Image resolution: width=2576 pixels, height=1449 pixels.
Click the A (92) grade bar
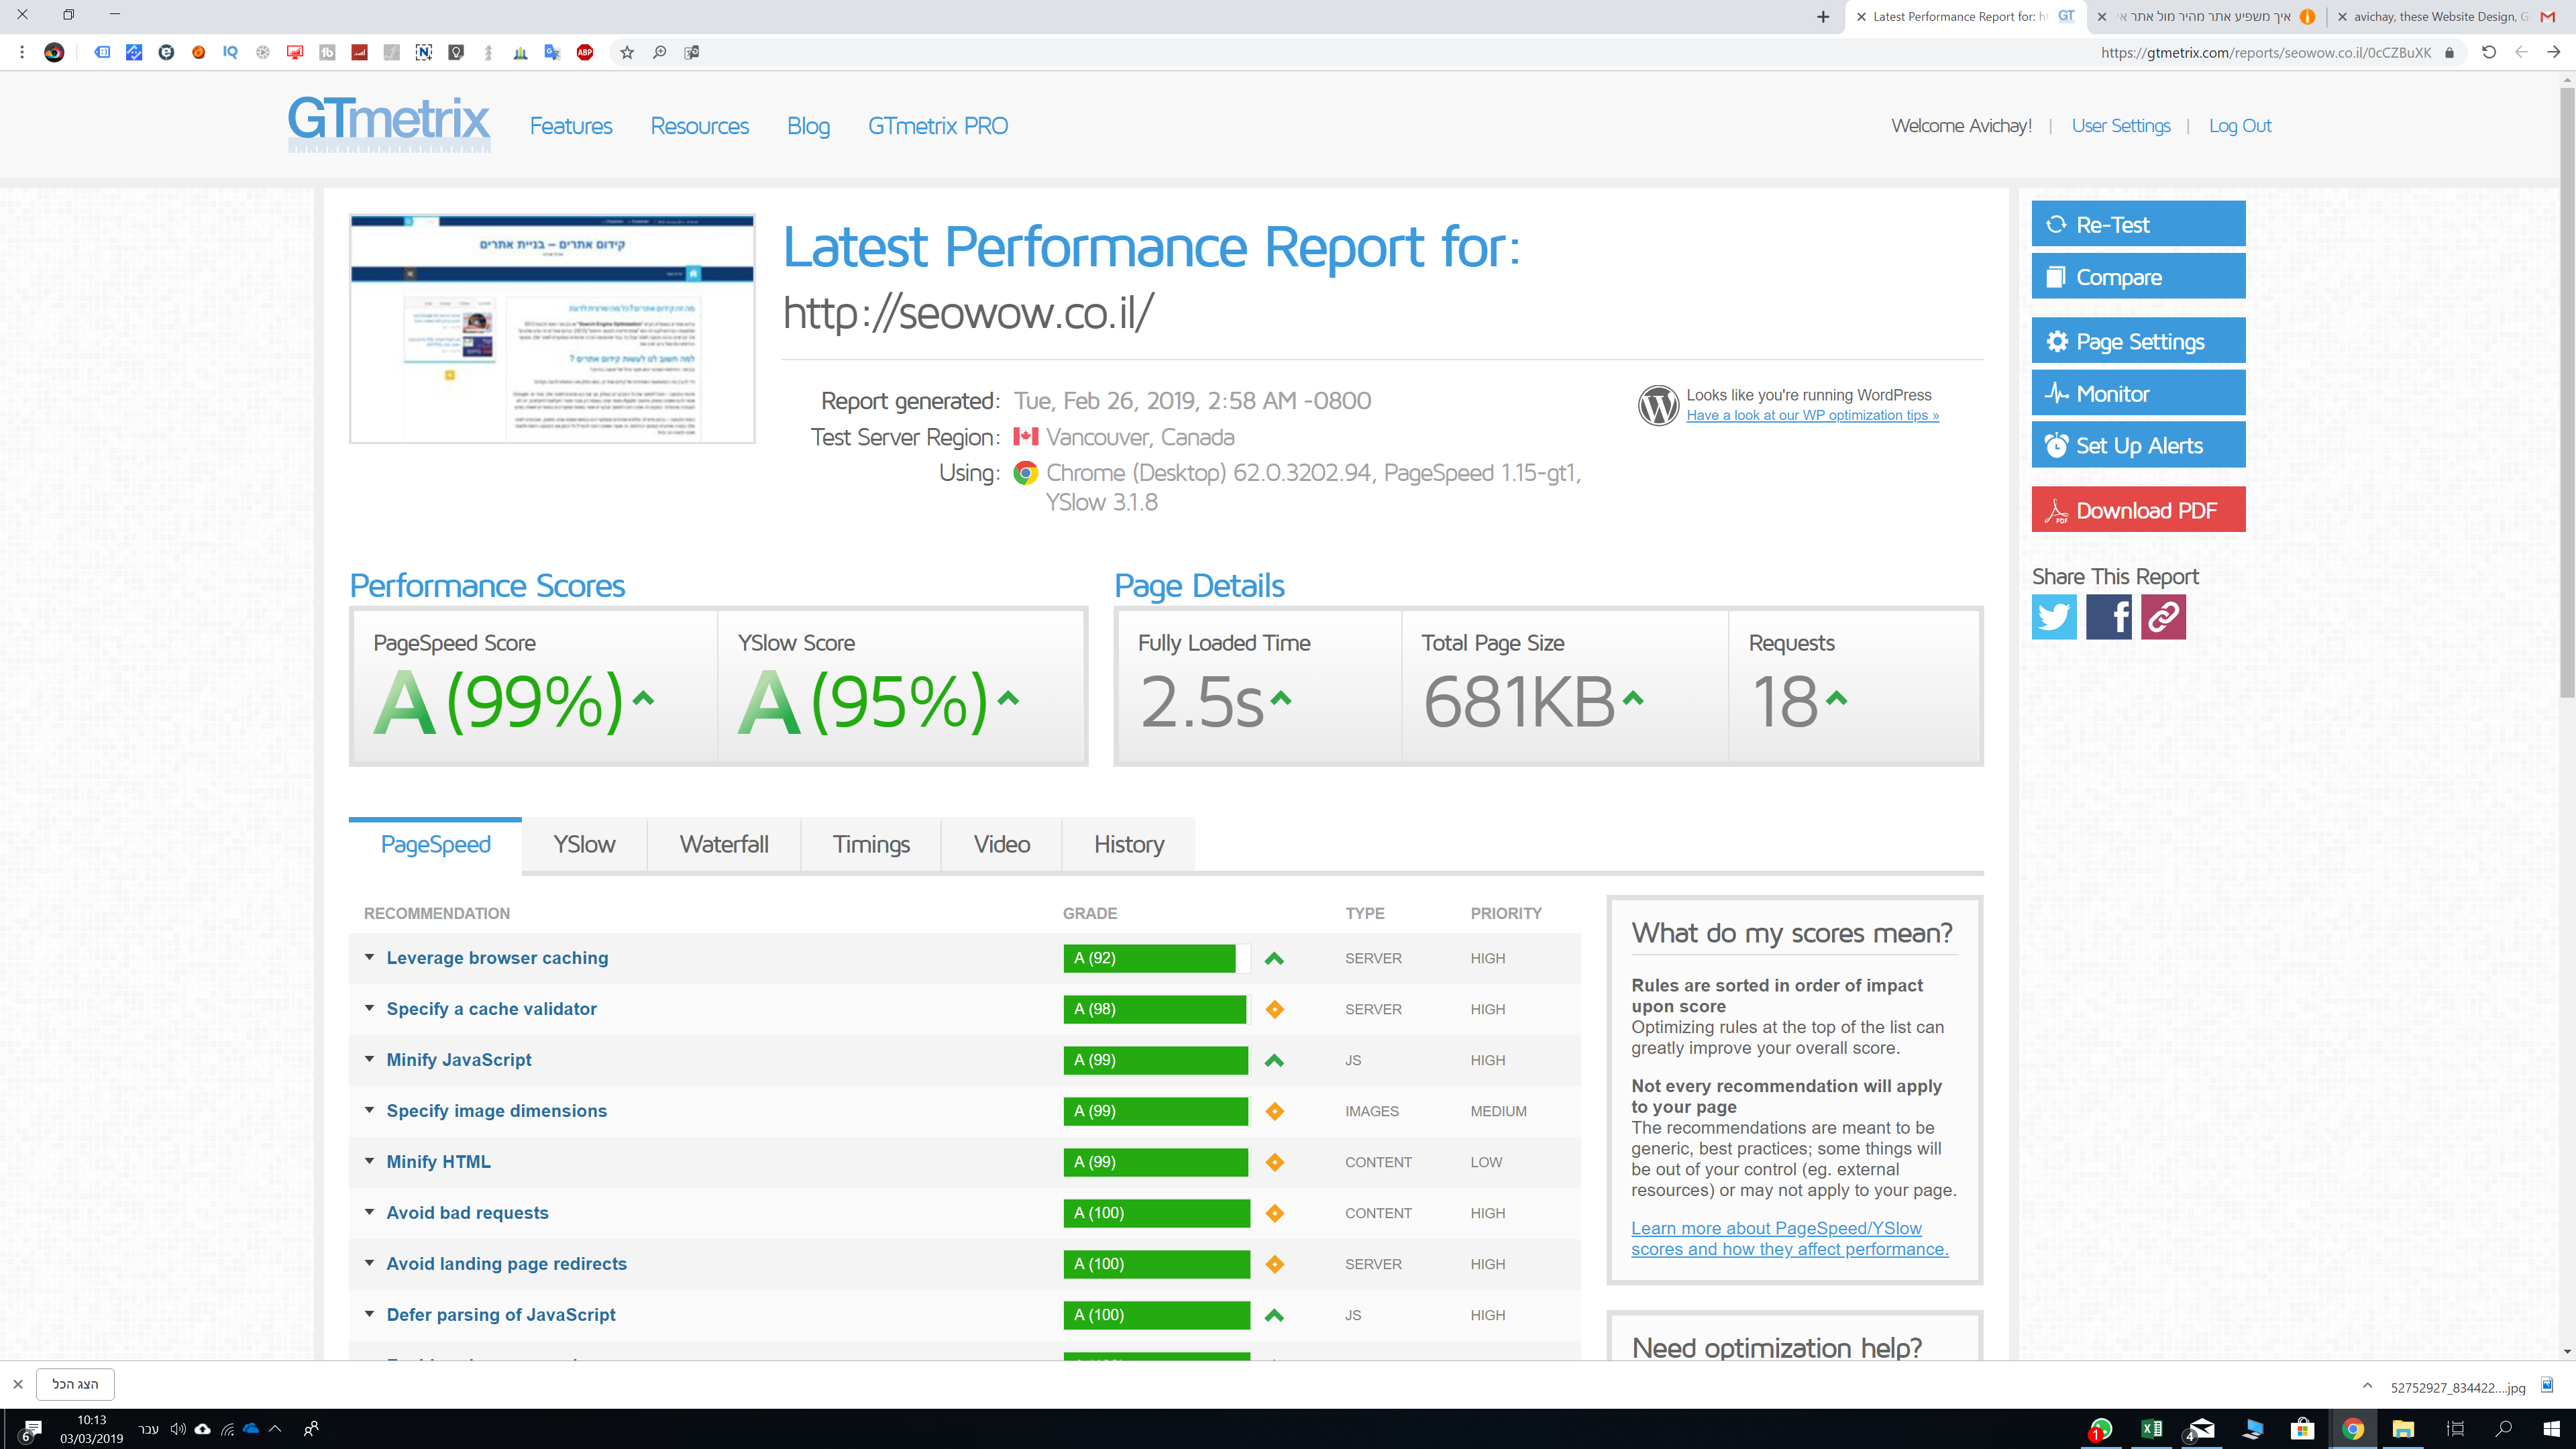click(1156, 958)
